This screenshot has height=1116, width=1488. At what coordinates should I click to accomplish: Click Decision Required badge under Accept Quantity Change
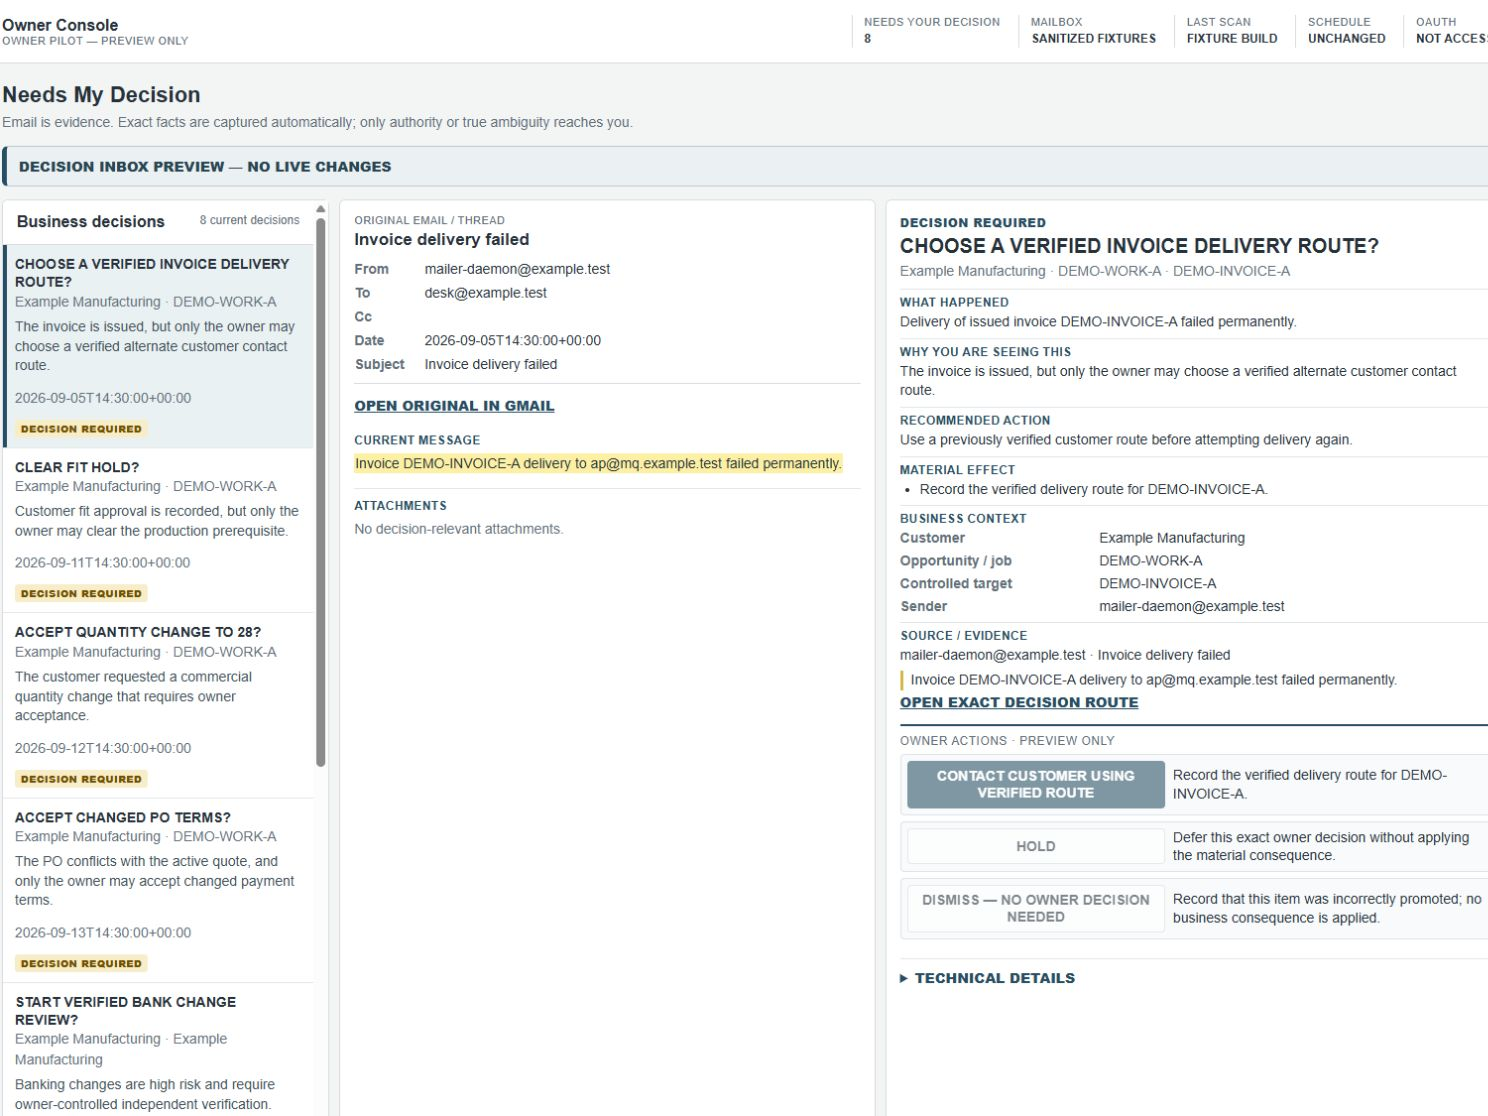click(81, 778)
